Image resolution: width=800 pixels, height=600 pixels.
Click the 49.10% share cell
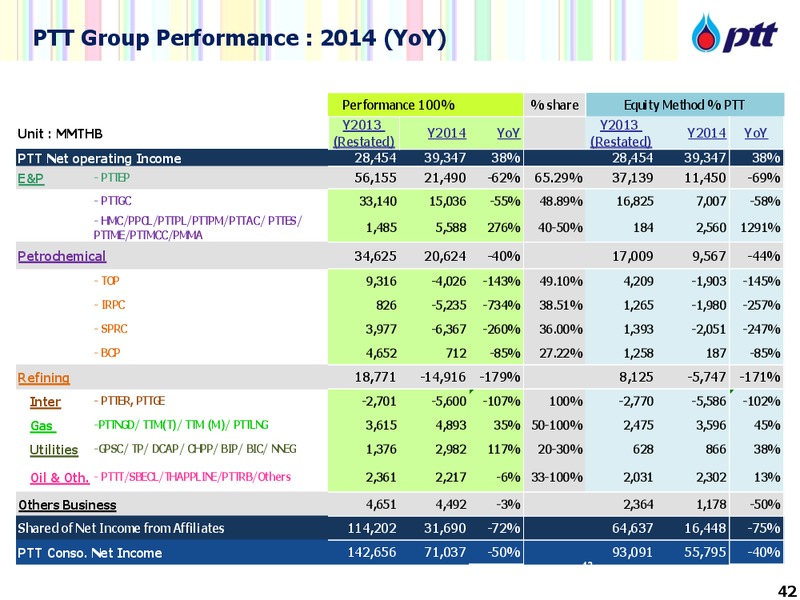[x=561, y=281]
